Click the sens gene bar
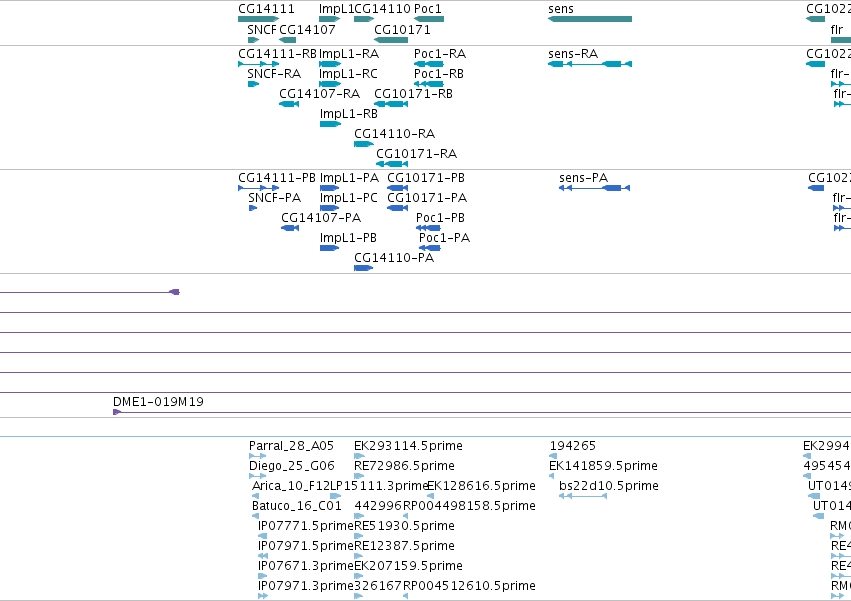The image size is (851, 601). [590, 19]
